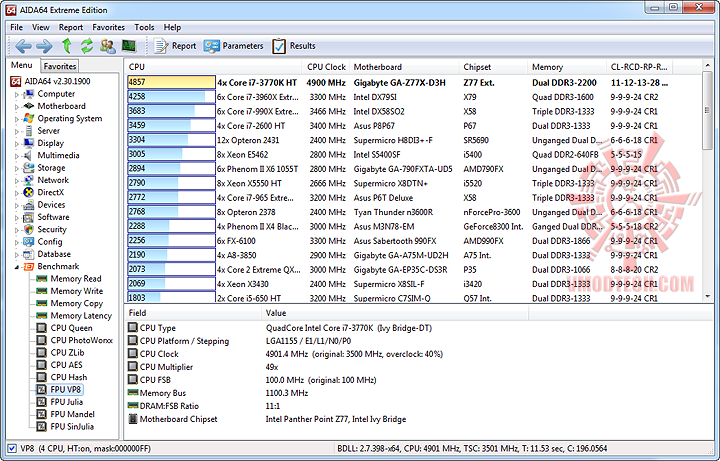Click the Back arrow toolbar icon
This screenshot has width=720, height=461.
[23, 46]
